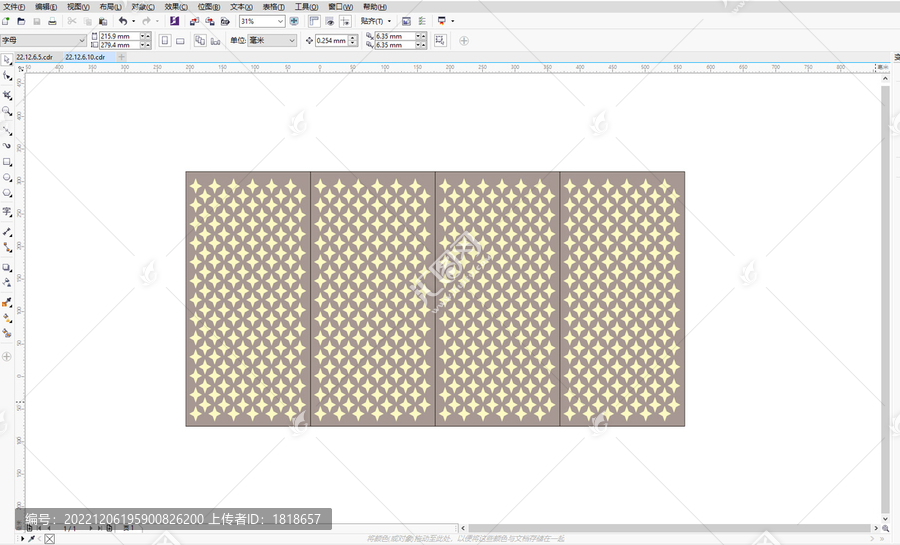900x545 pixels.
Task: Open the 文件 menu
Action: tap(14, 7)
